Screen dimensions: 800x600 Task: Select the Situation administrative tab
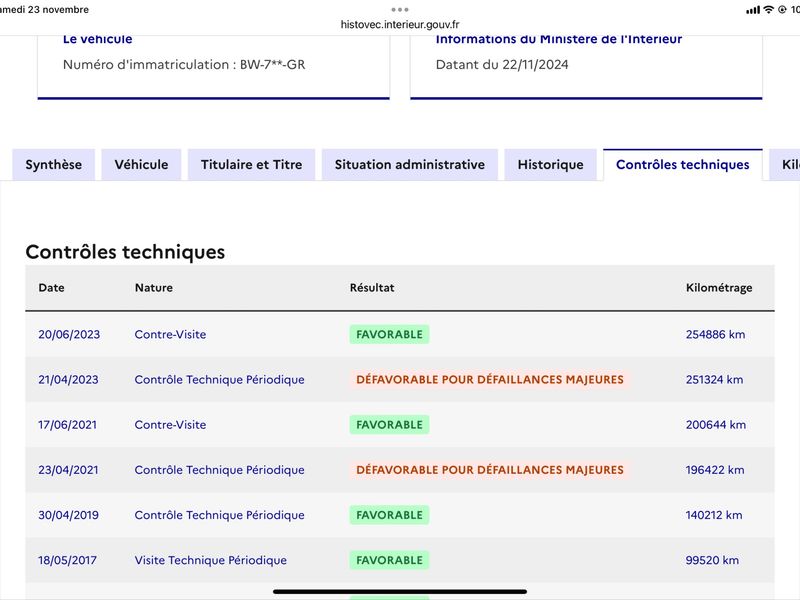coord(410,164)
